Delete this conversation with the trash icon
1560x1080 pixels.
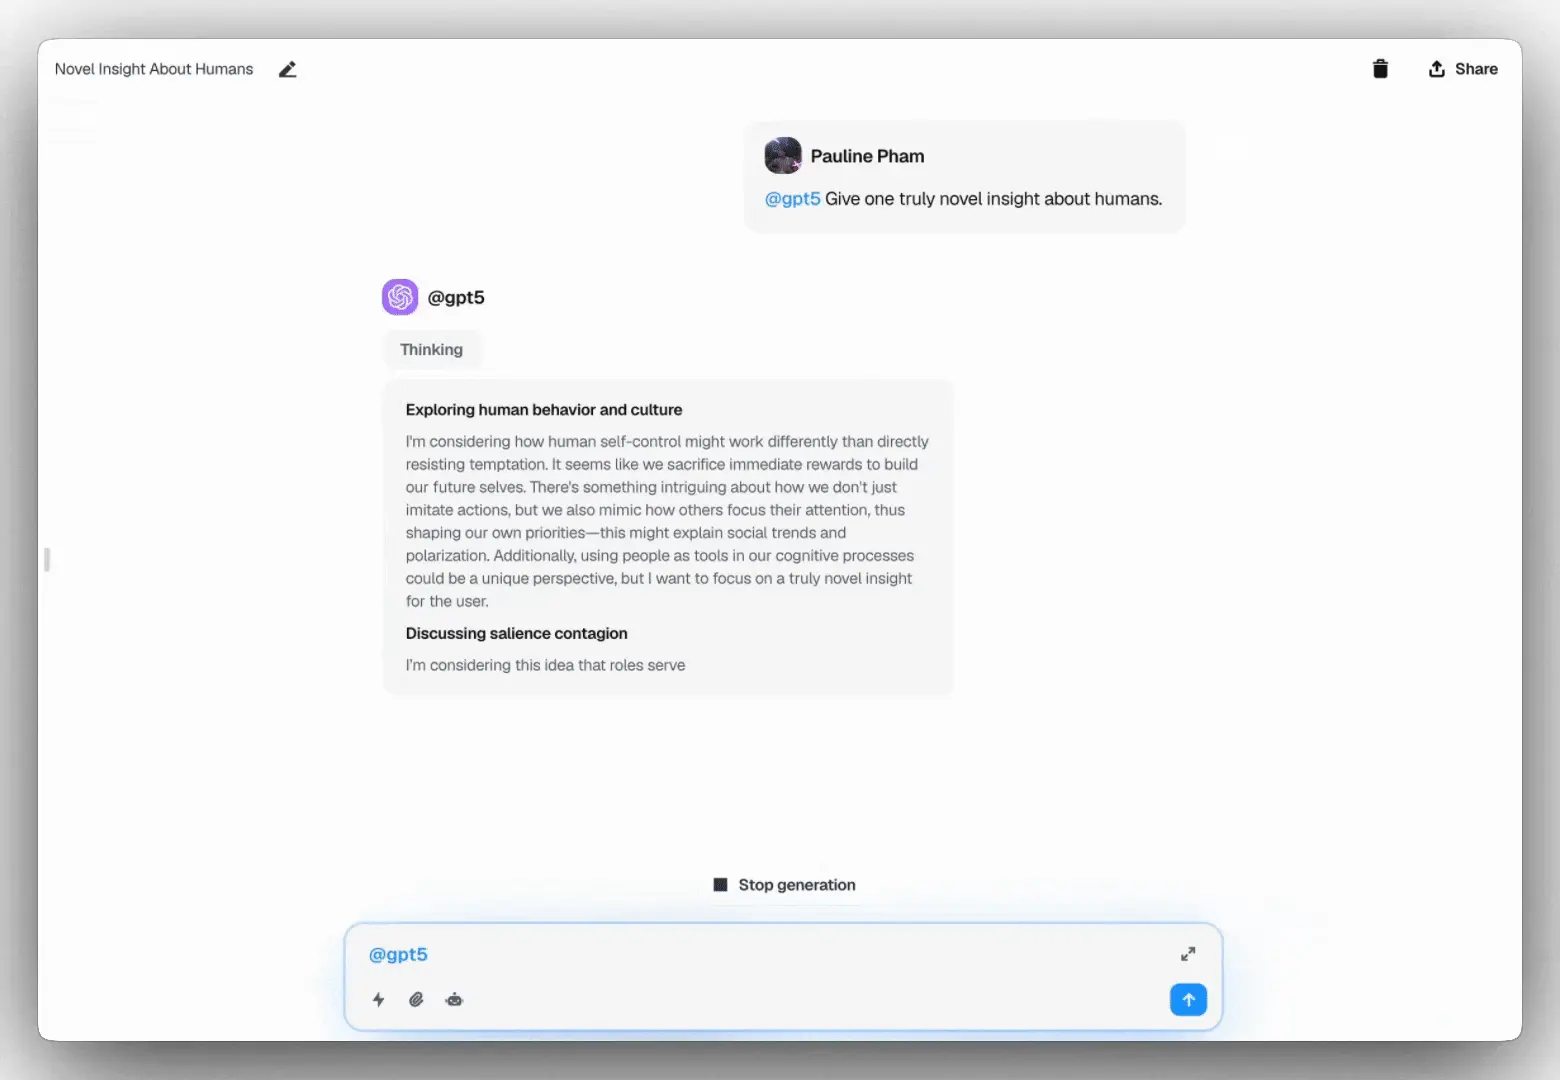tap(1380, 68)
